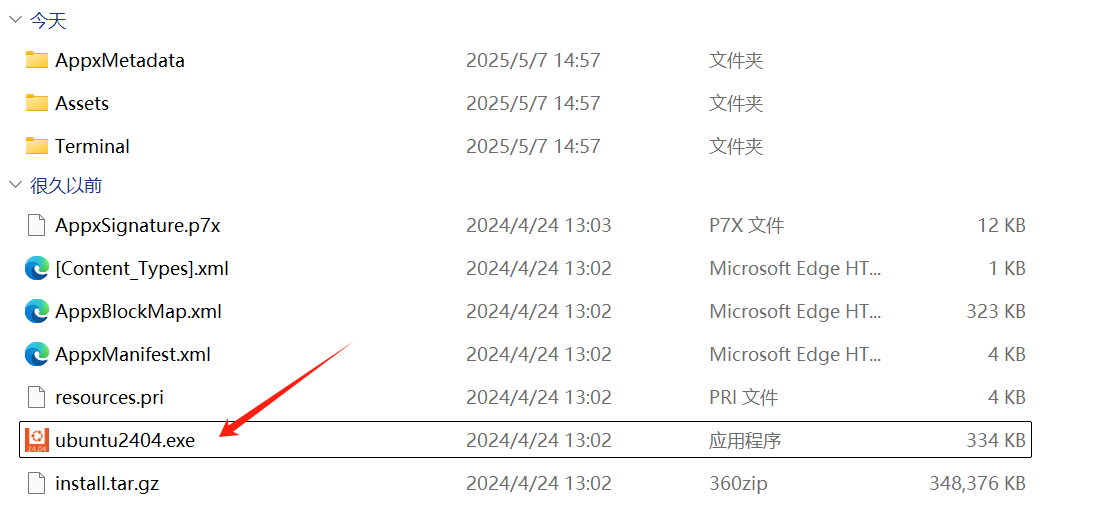This screenshot has width=1093, height=510.
Task: Select the AppxManifest.xml file name
Action: [132, 355]
